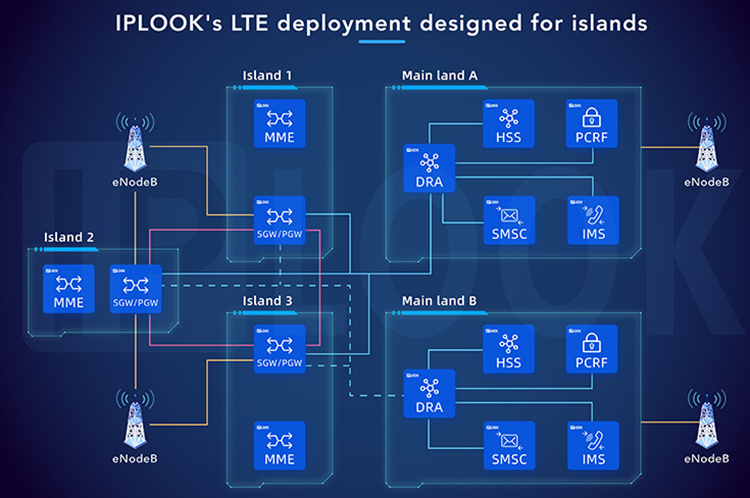Click the Main land A IMS icon
Screen dimensions: 750x498
pos(593,220)
